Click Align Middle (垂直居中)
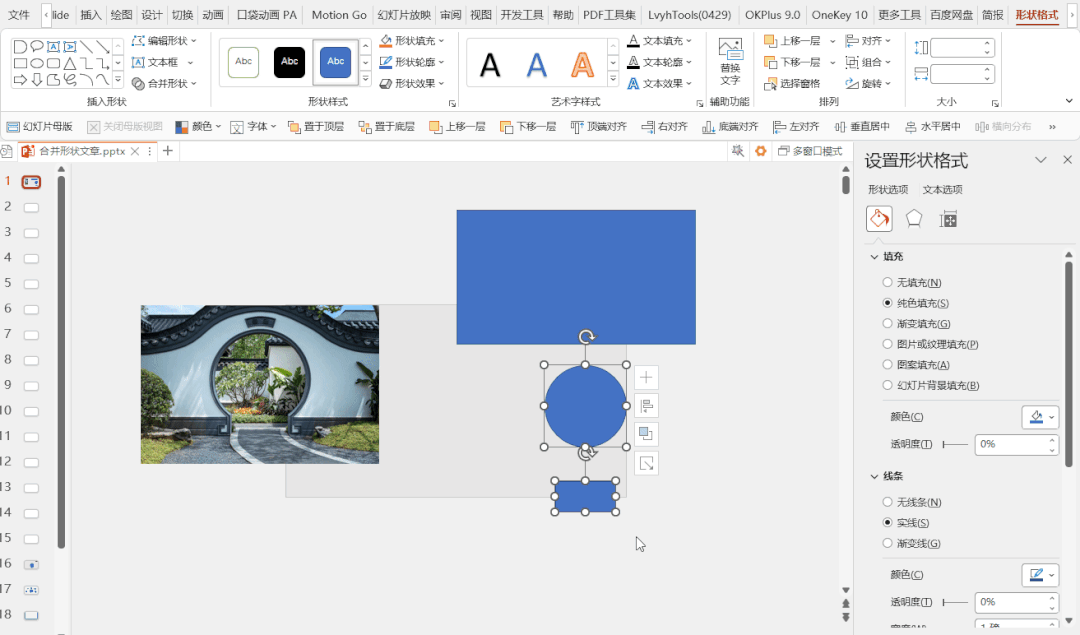 point(862,127)
